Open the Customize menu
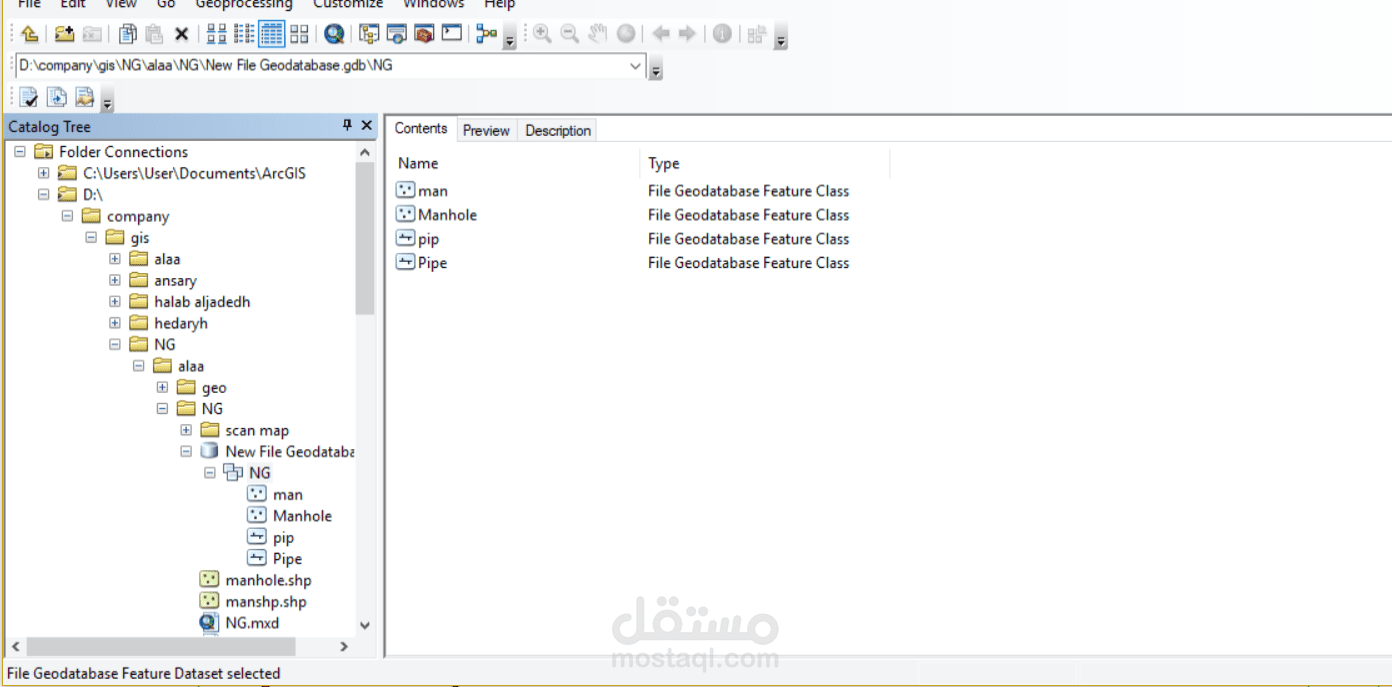The width and height of the screenshot is (1392, 687). click(348, 4)
